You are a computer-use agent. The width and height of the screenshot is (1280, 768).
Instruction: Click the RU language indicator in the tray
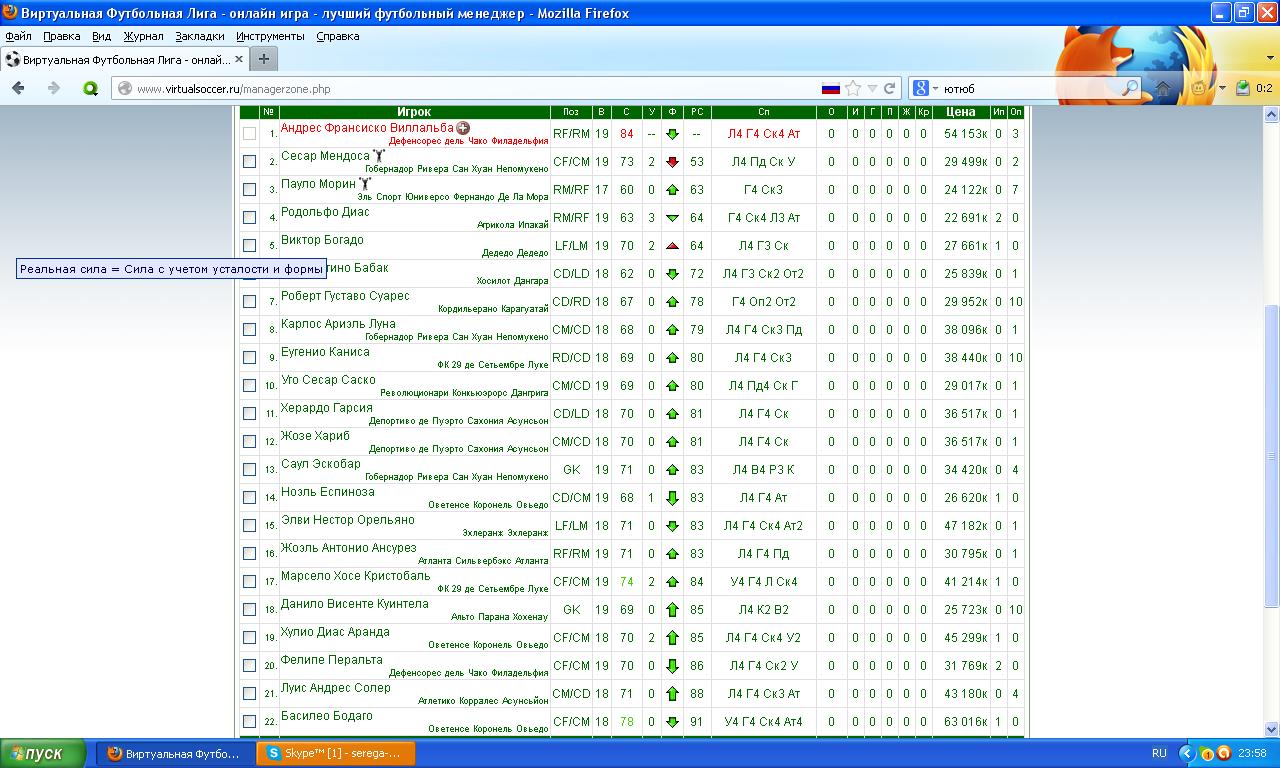[x=1159, y=753]
